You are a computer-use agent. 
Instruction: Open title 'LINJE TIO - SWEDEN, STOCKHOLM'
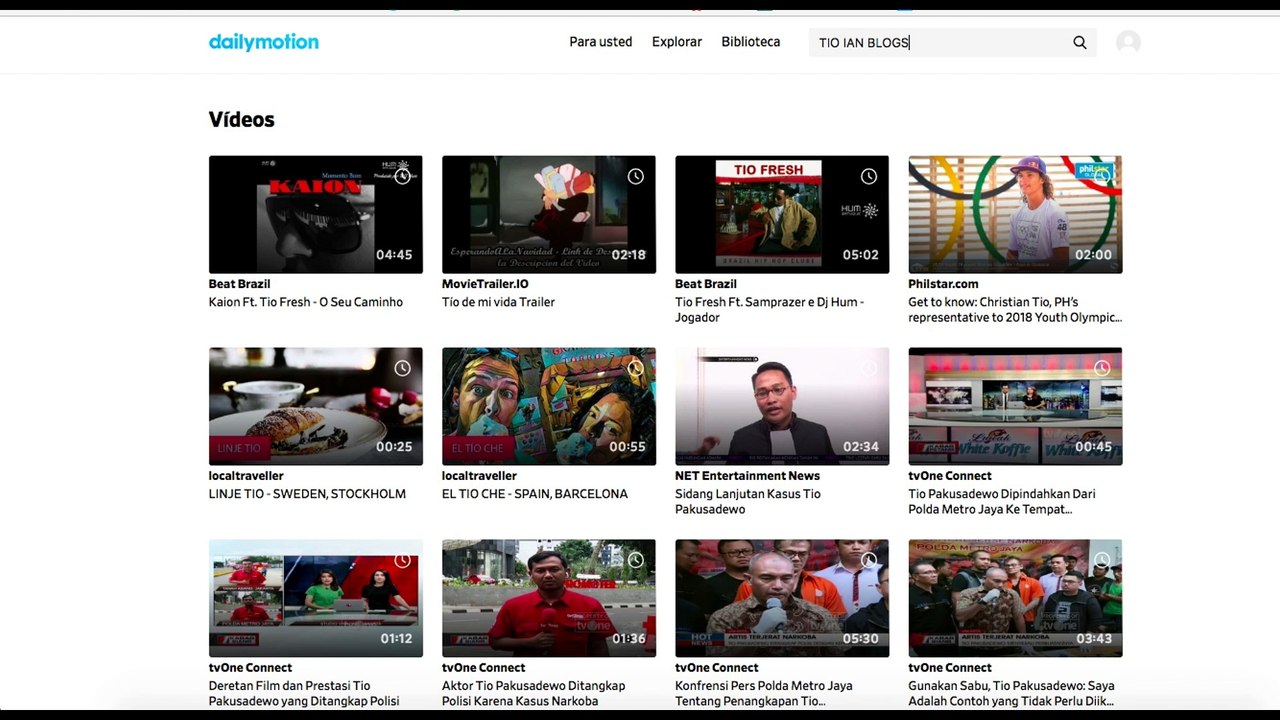point(307,494)
